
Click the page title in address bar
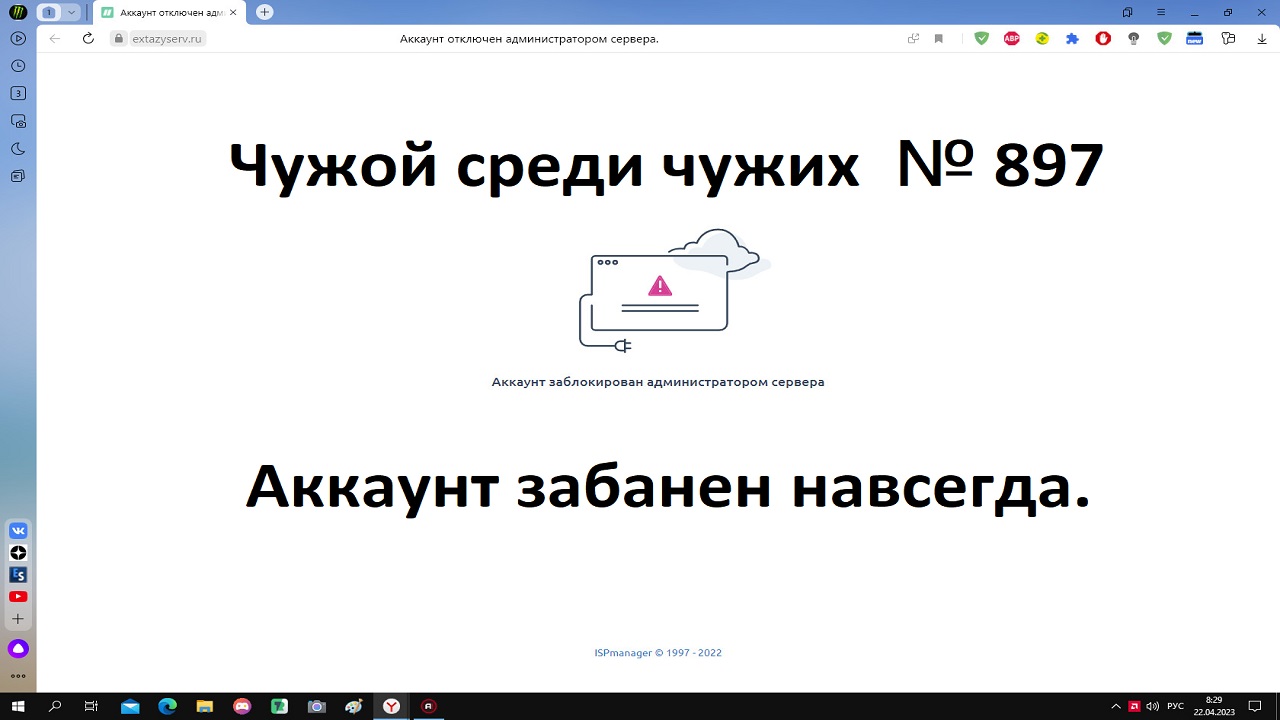[529, 39]
